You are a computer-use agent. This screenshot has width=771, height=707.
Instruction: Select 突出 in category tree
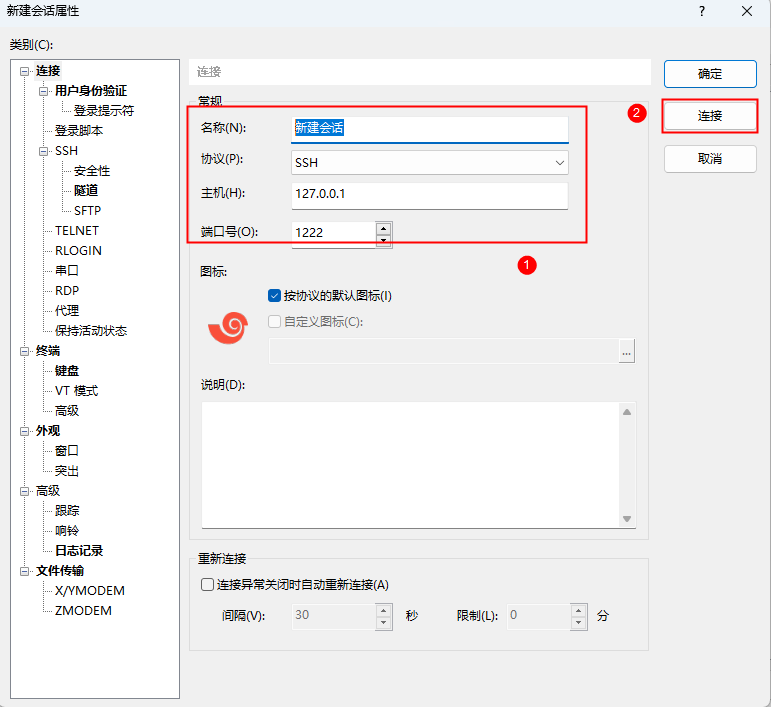coord(67,471)
